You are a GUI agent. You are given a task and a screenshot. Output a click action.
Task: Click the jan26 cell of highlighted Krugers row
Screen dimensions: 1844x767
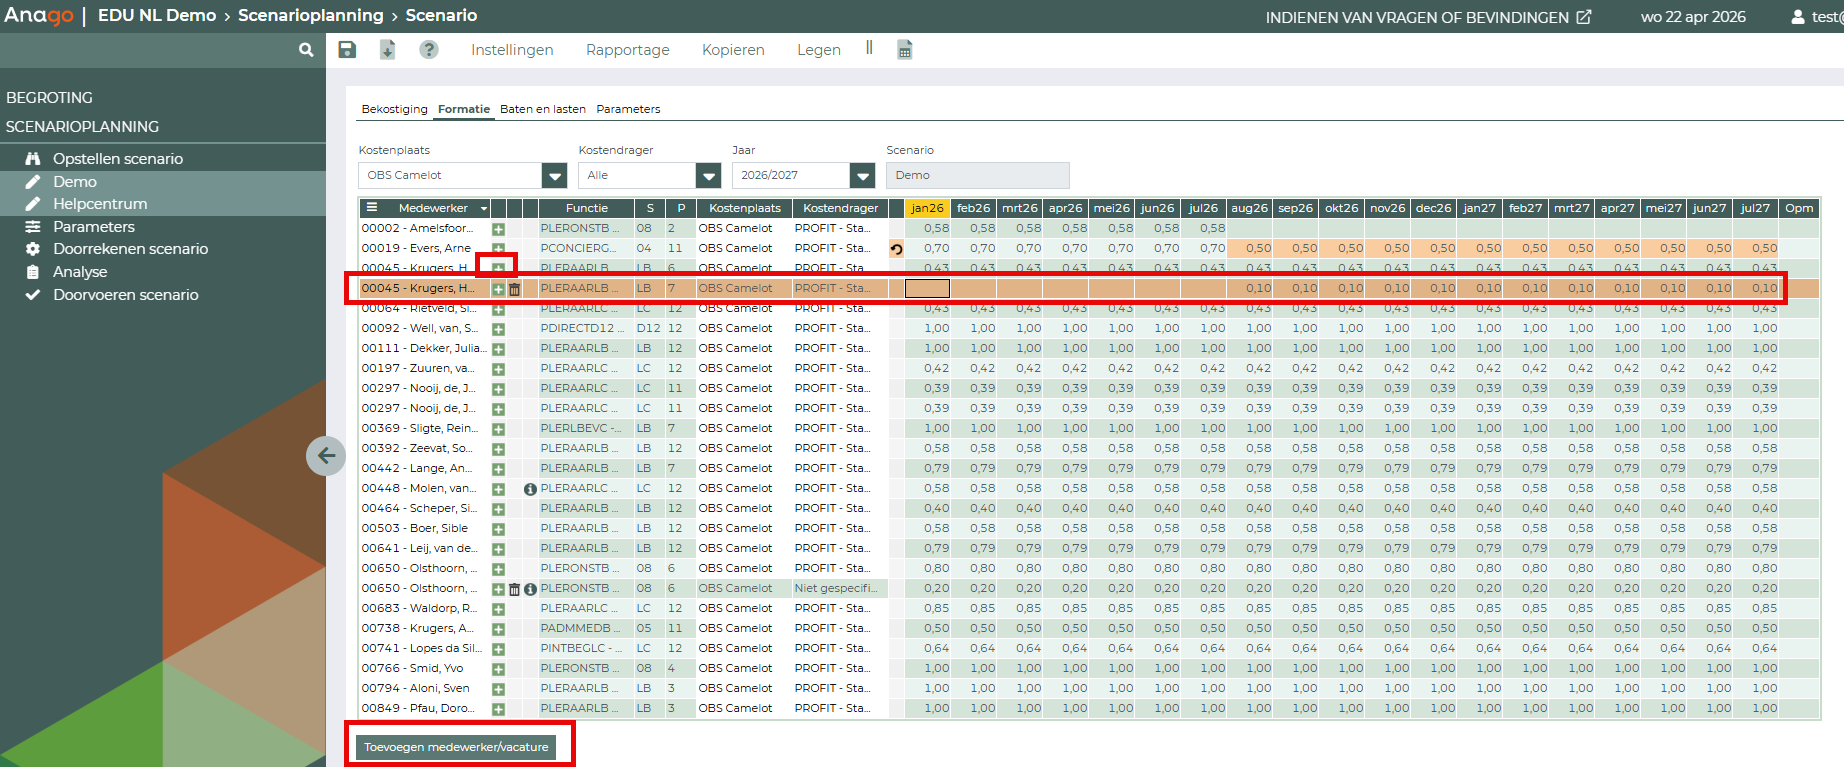coord(927,288)
